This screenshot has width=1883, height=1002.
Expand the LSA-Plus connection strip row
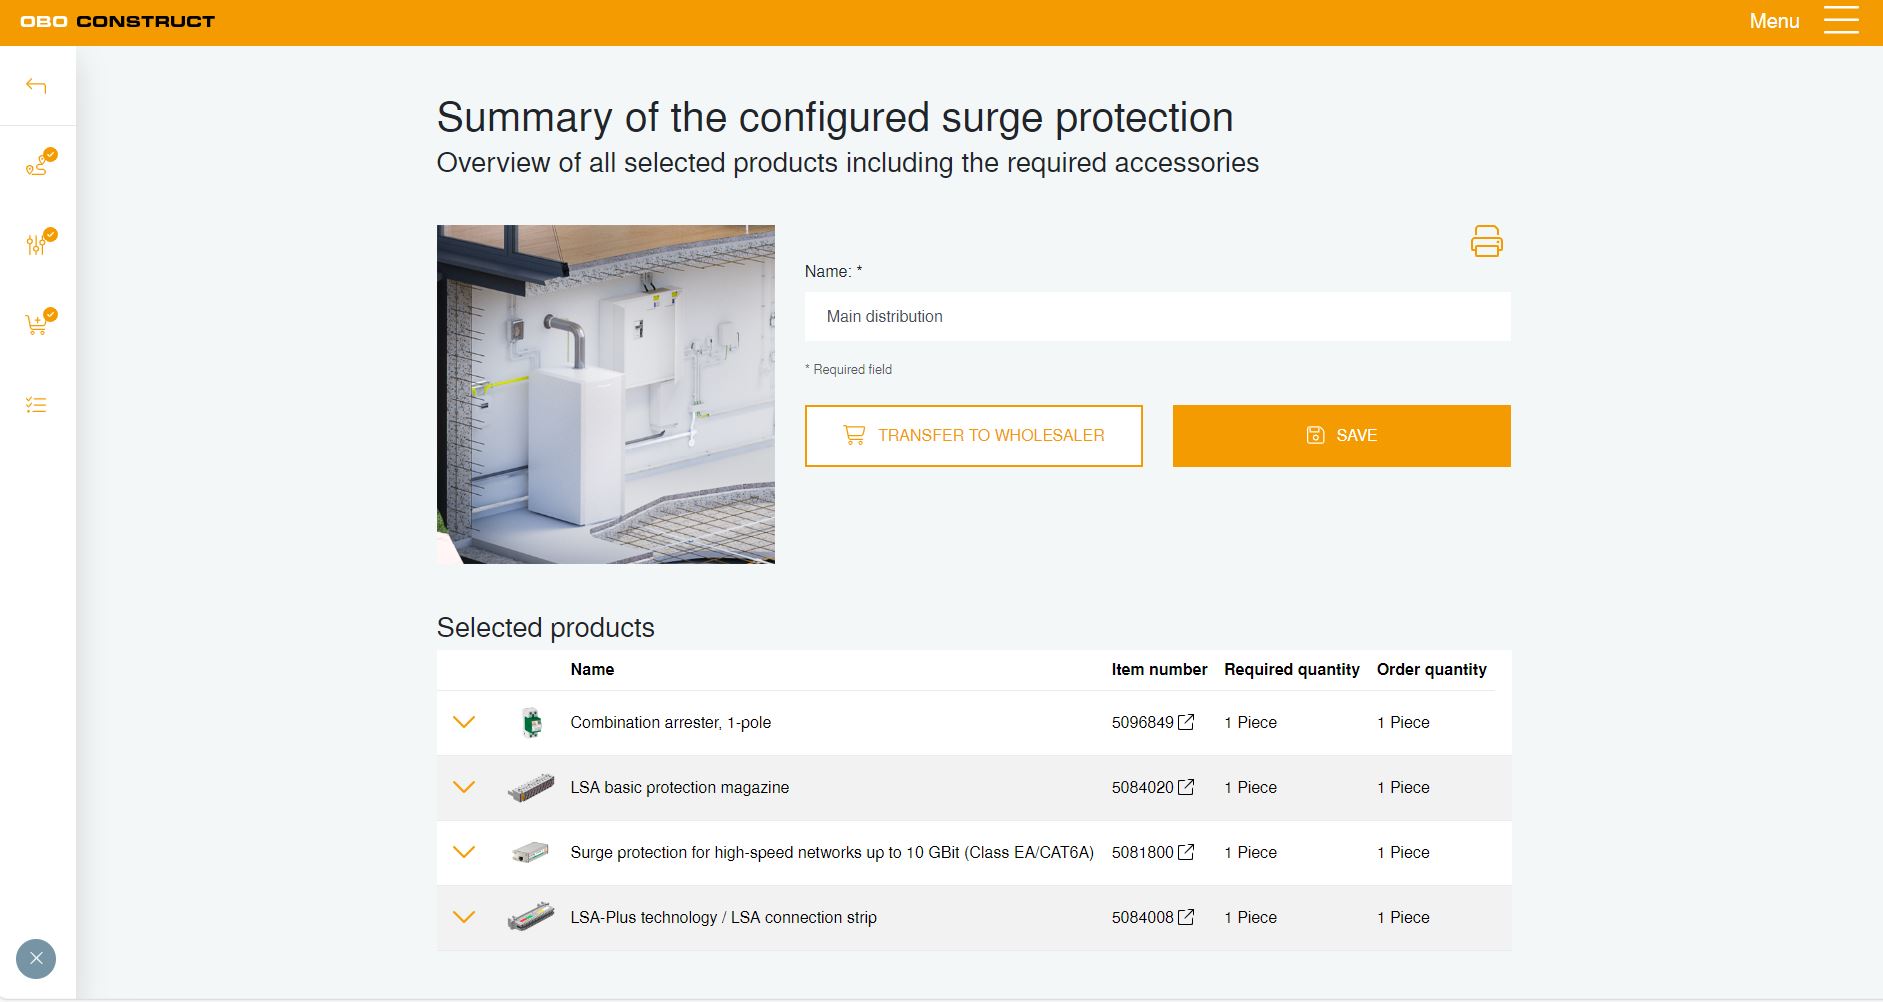click(464, 917)
